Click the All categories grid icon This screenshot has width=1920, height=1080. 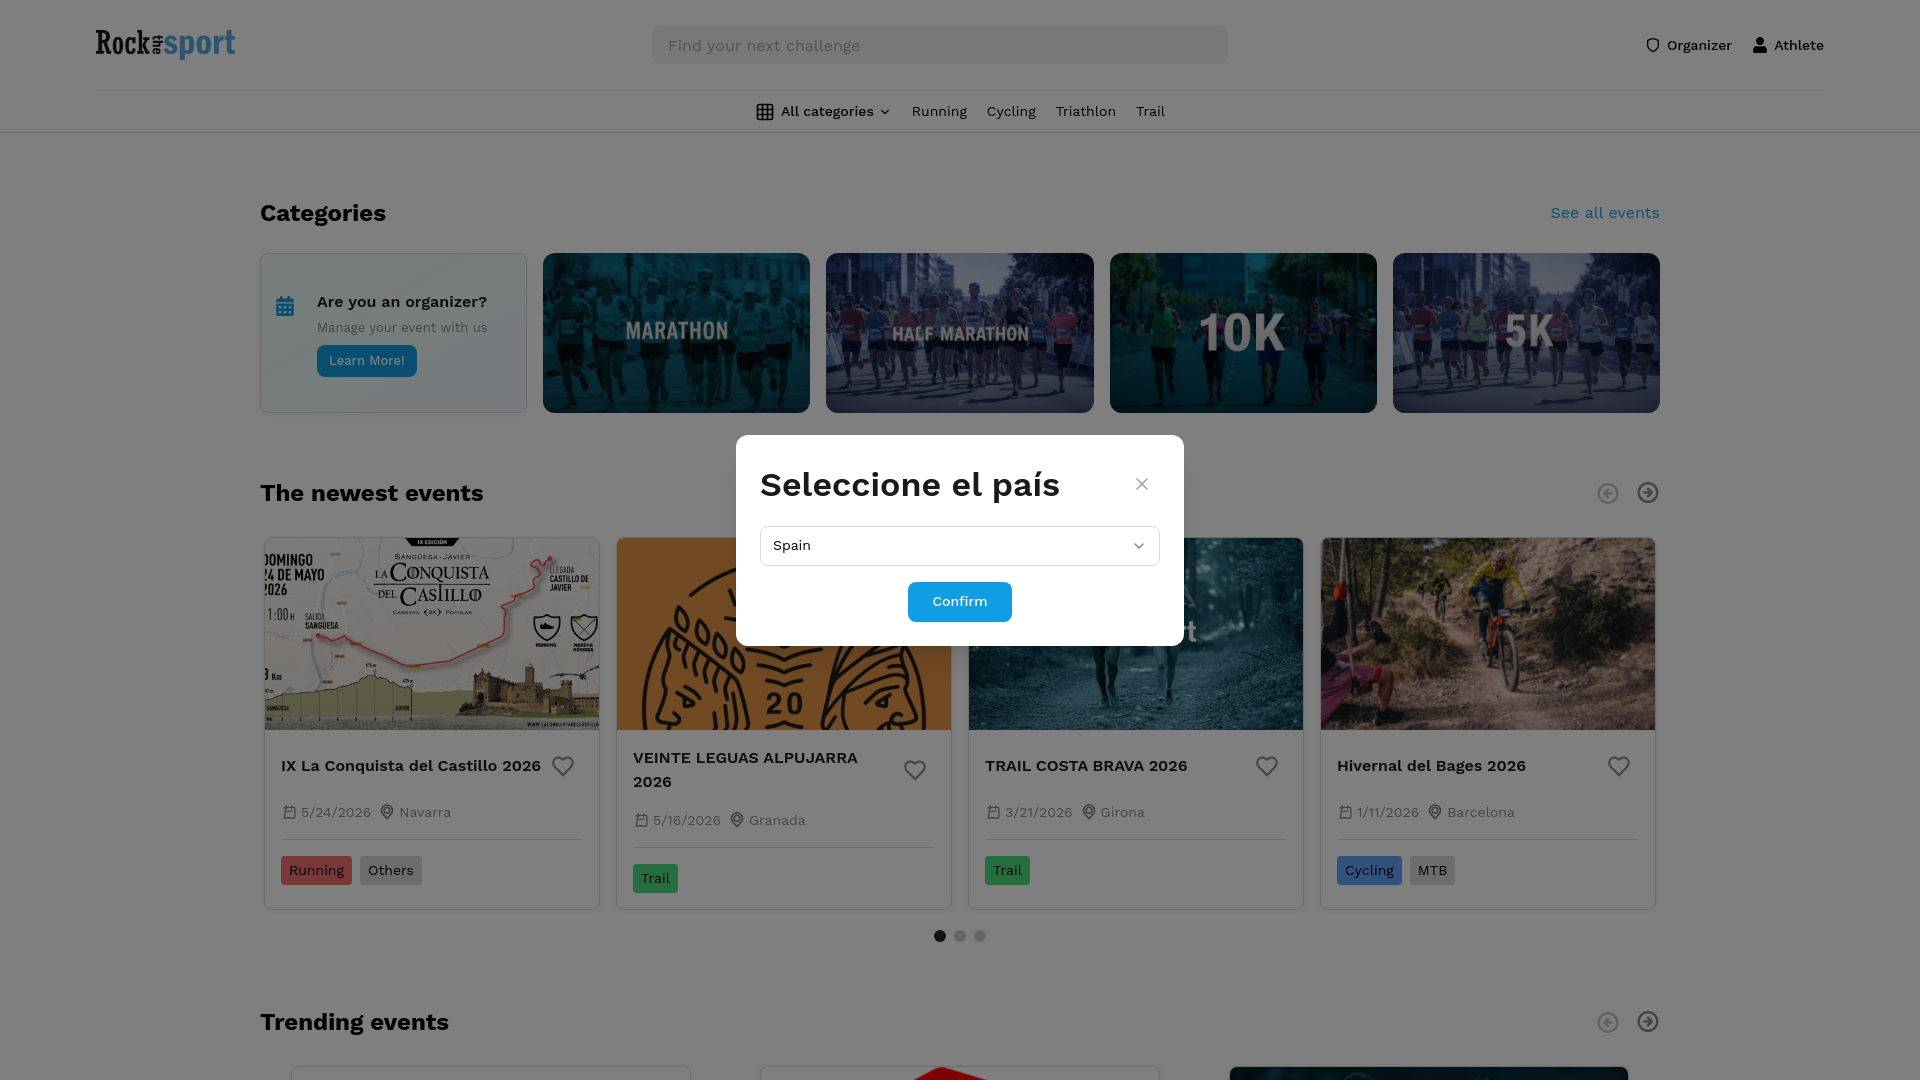(x=765, y=112)
